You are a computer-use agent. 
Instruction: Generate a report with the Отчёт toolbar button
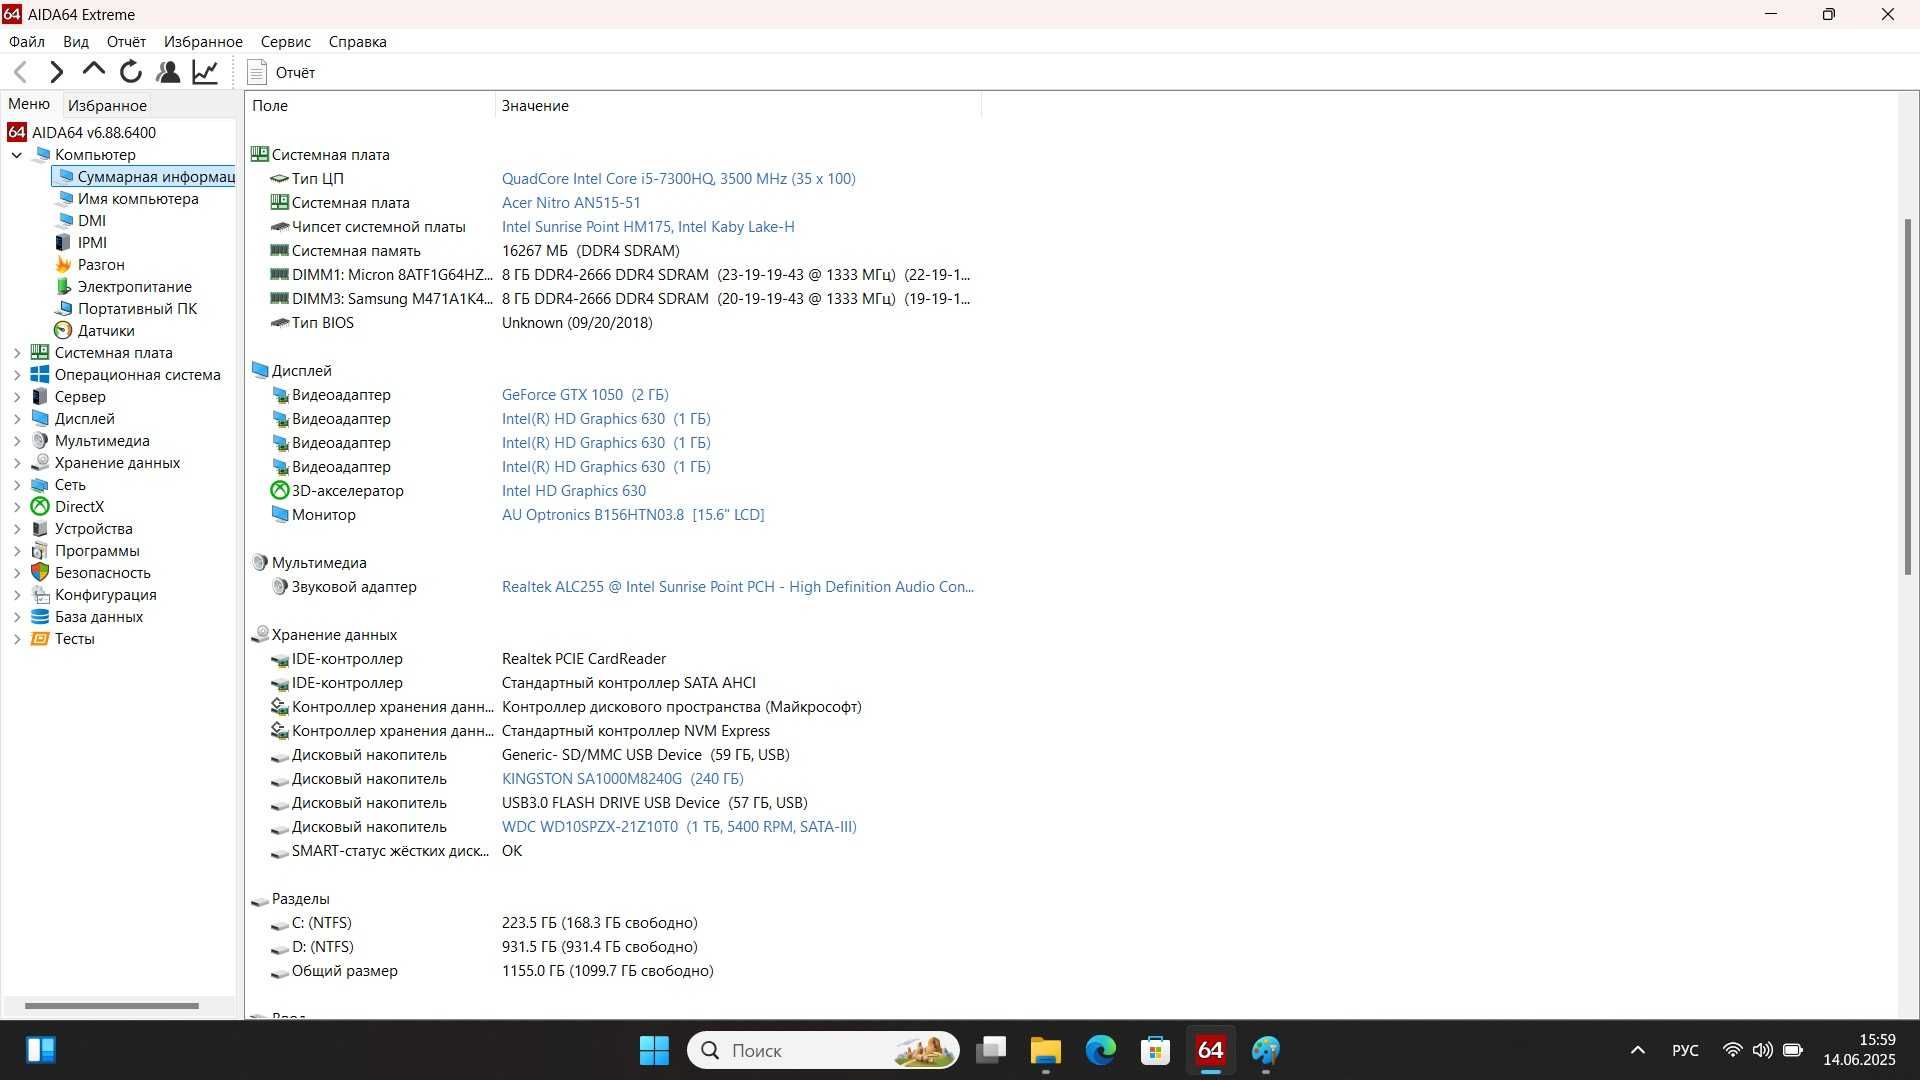(x=281, y=72)
